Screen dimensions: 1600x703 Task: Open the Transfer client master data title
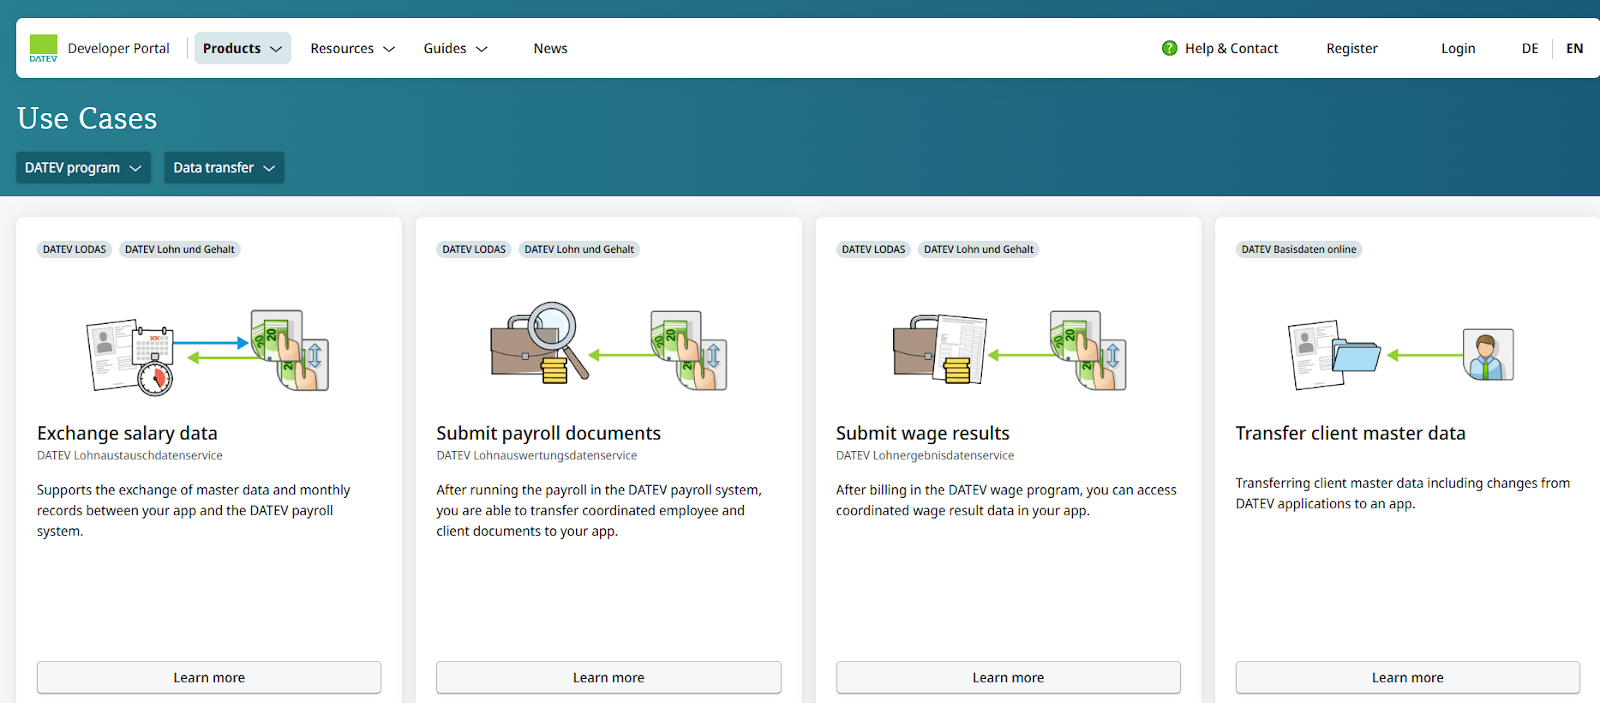coord(1350,433)
